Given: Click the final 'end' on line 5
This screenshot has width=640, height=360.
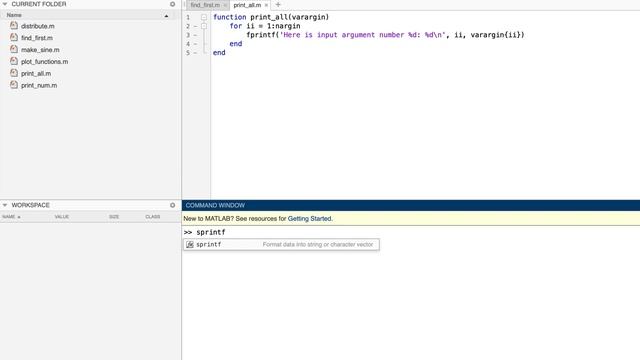Looking at the screenshot, I should 219,53.
